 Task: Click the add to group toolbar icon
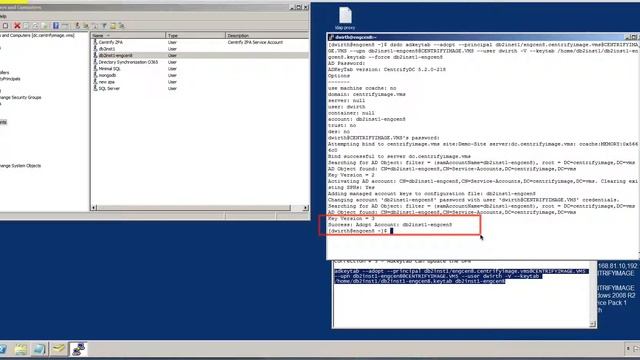[x=122, y=26]
